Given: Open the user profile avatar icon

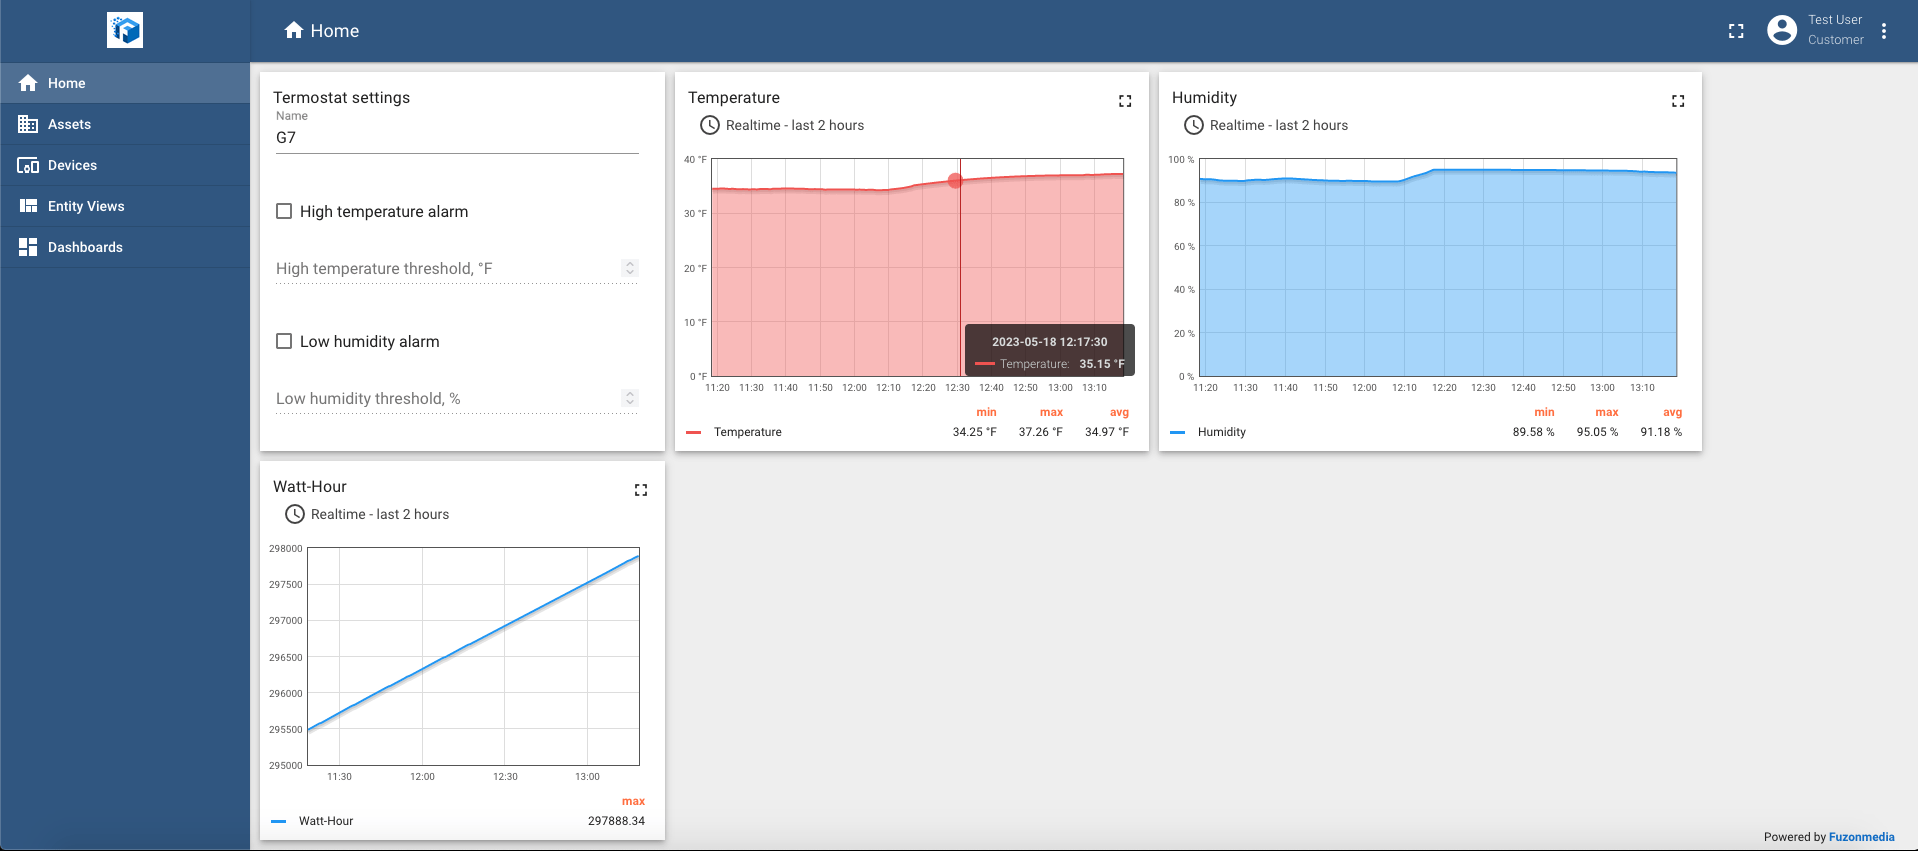Looking at the screenshot, I should tap(1781, 30).
